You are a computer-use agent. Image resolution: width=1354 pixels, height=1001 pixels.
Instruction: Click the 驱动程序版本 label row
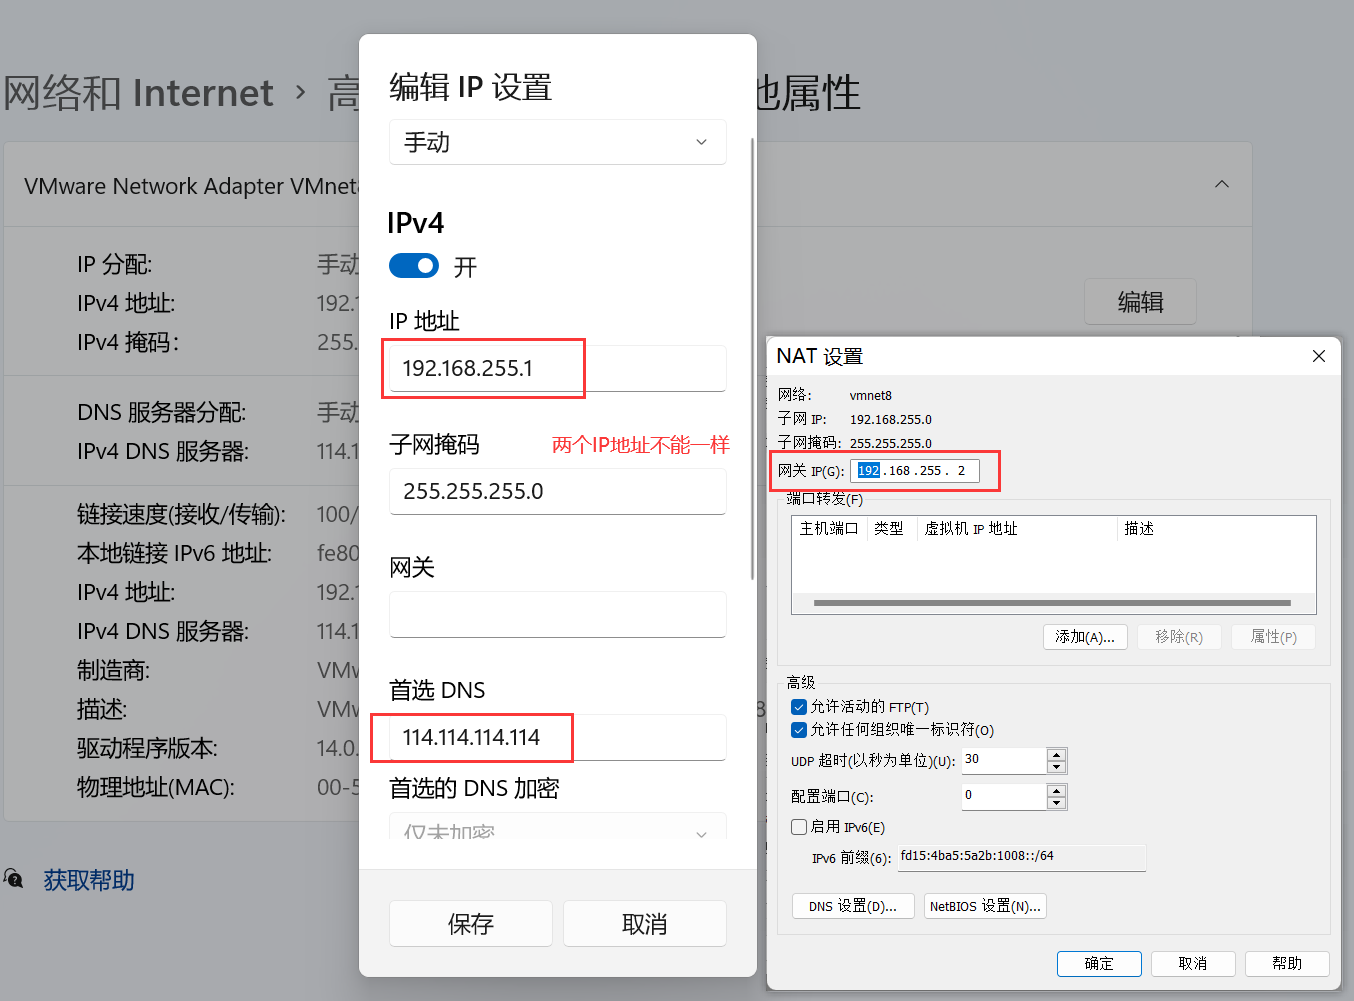point(147,749)
